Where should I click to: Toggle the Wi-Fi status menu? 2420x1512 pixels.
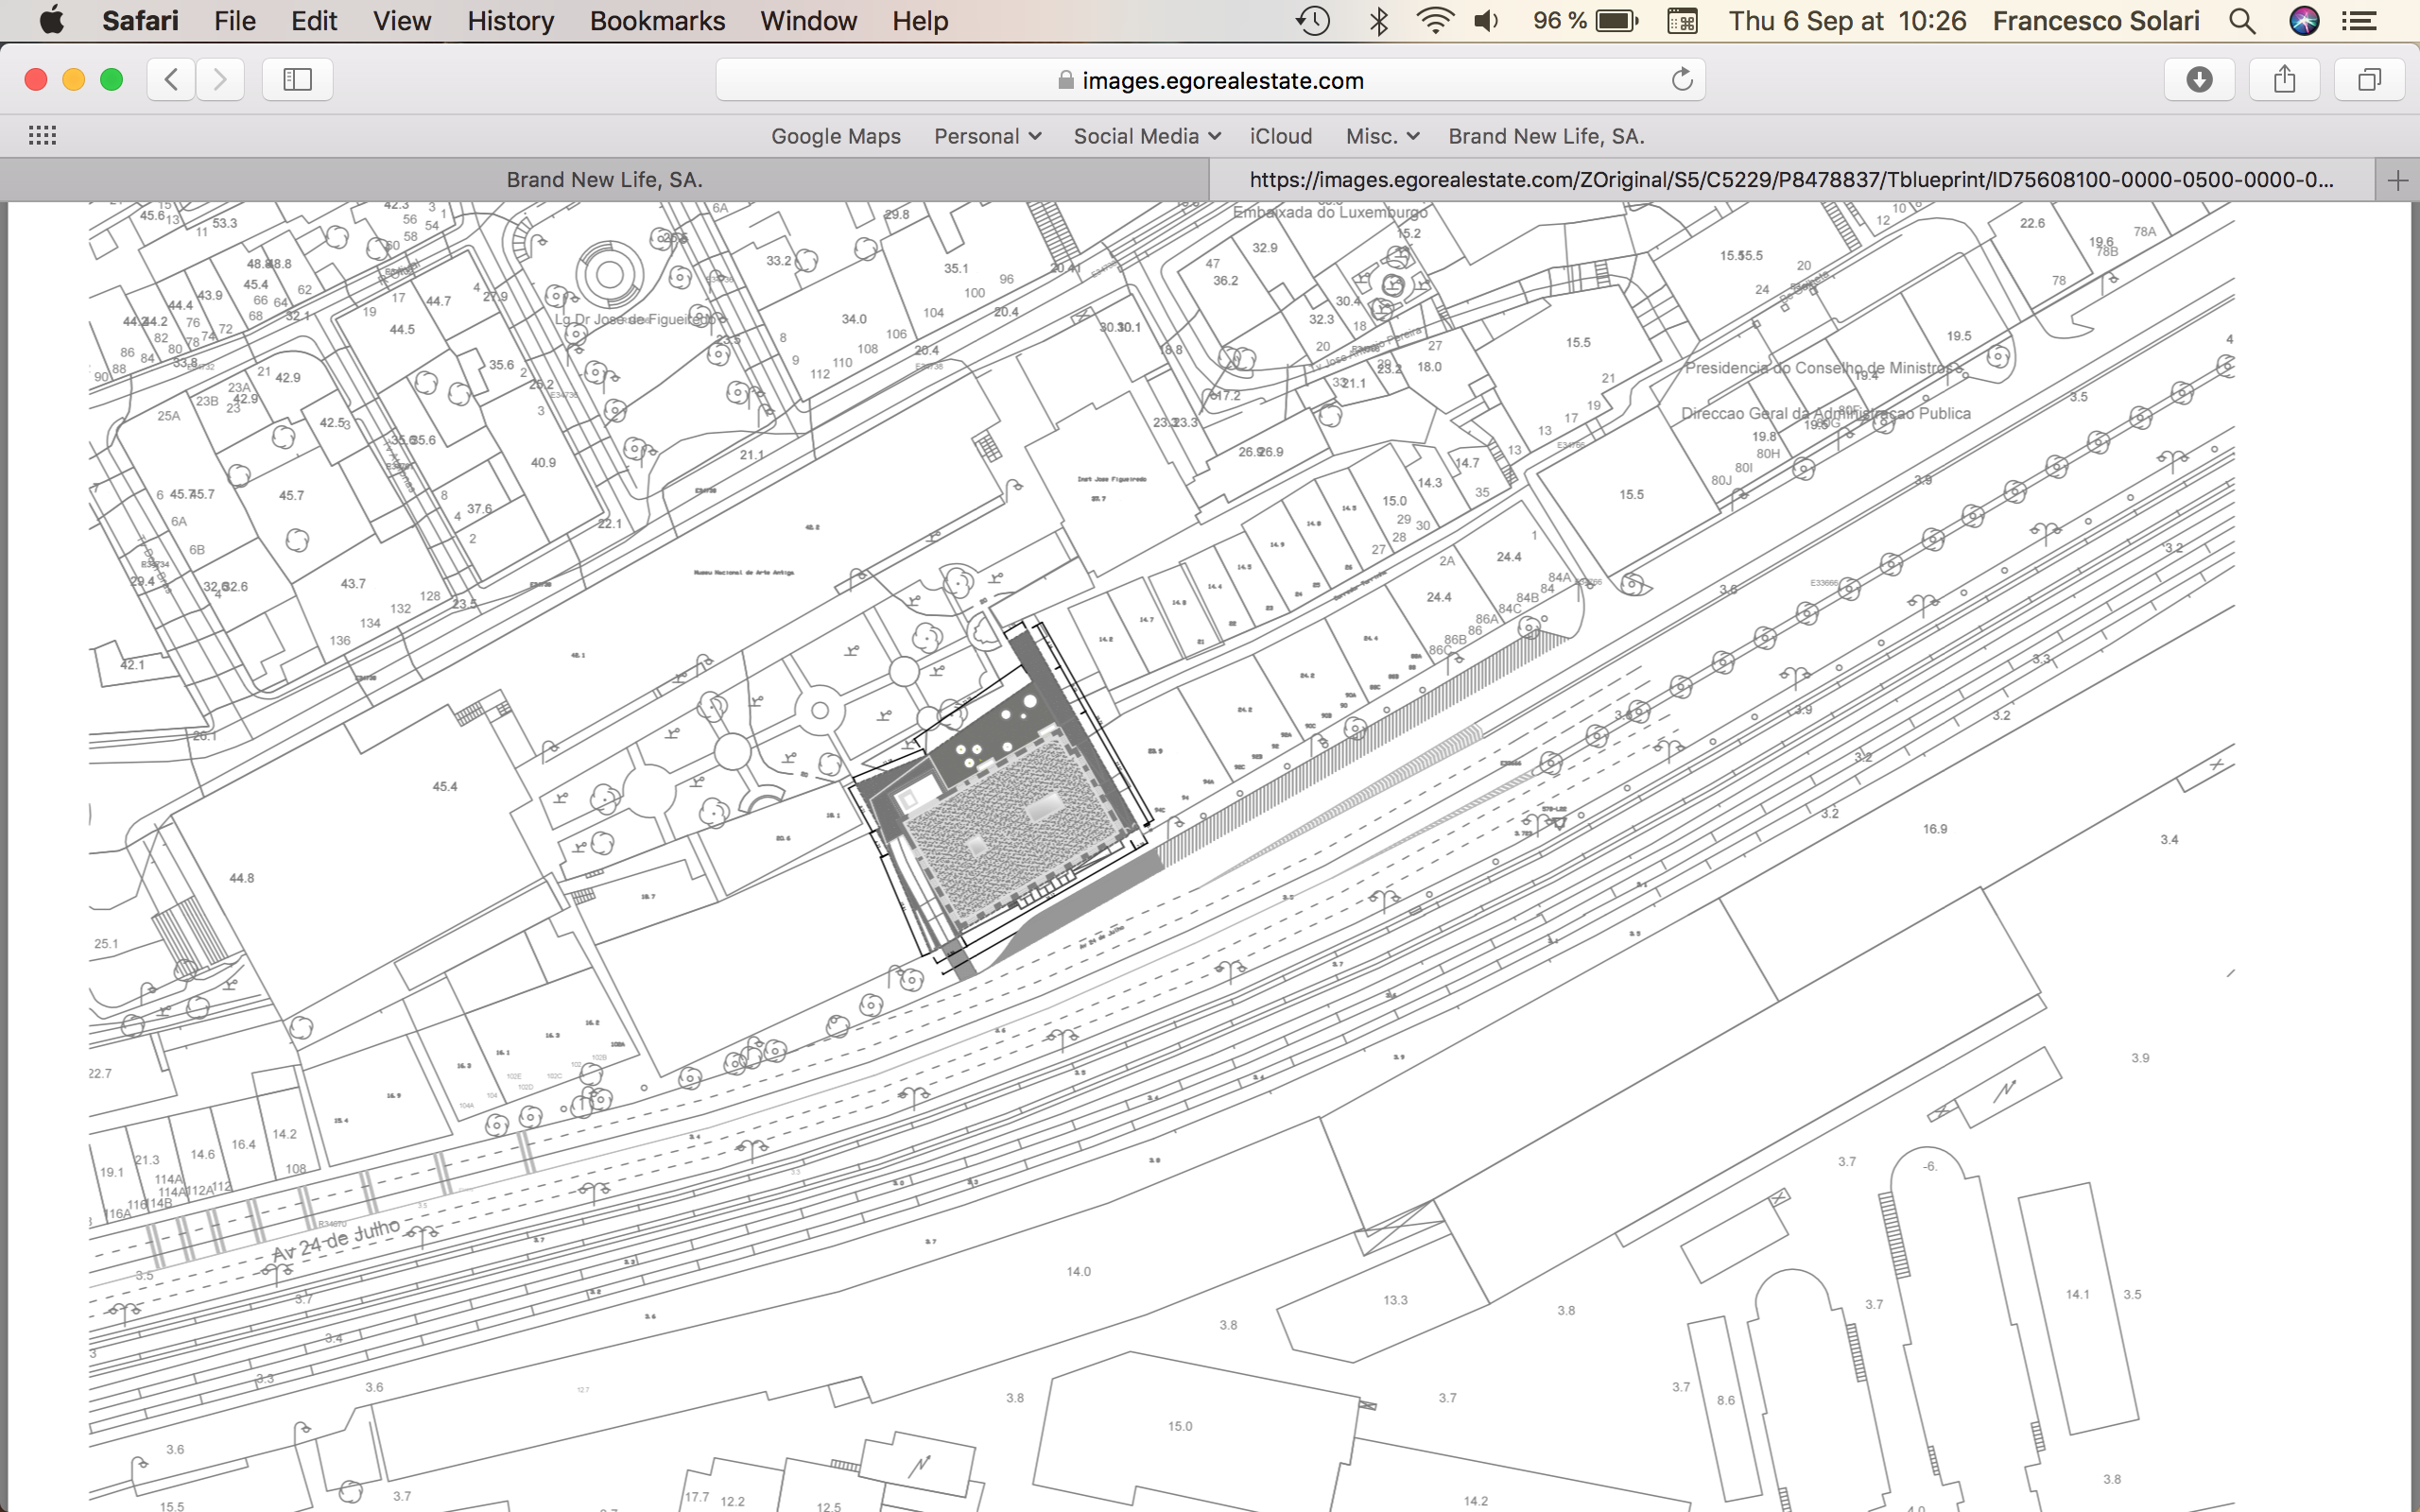tap(1434, 21)
